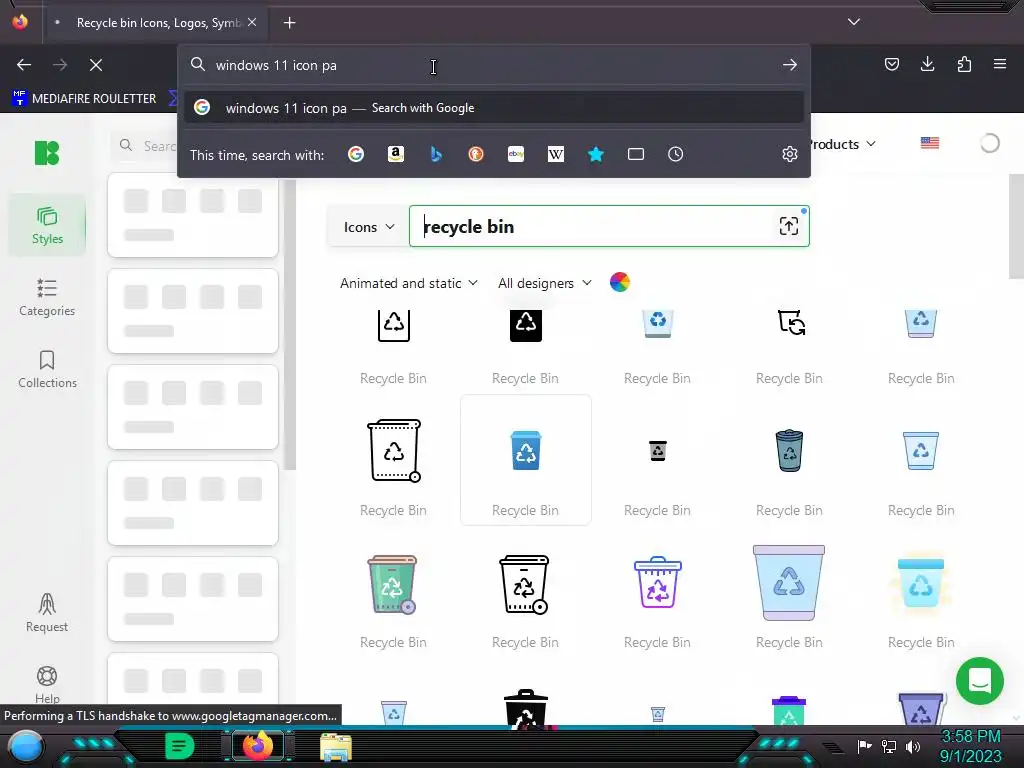
Task: Open green notes app on taskbar
Action: click(180, 746)
